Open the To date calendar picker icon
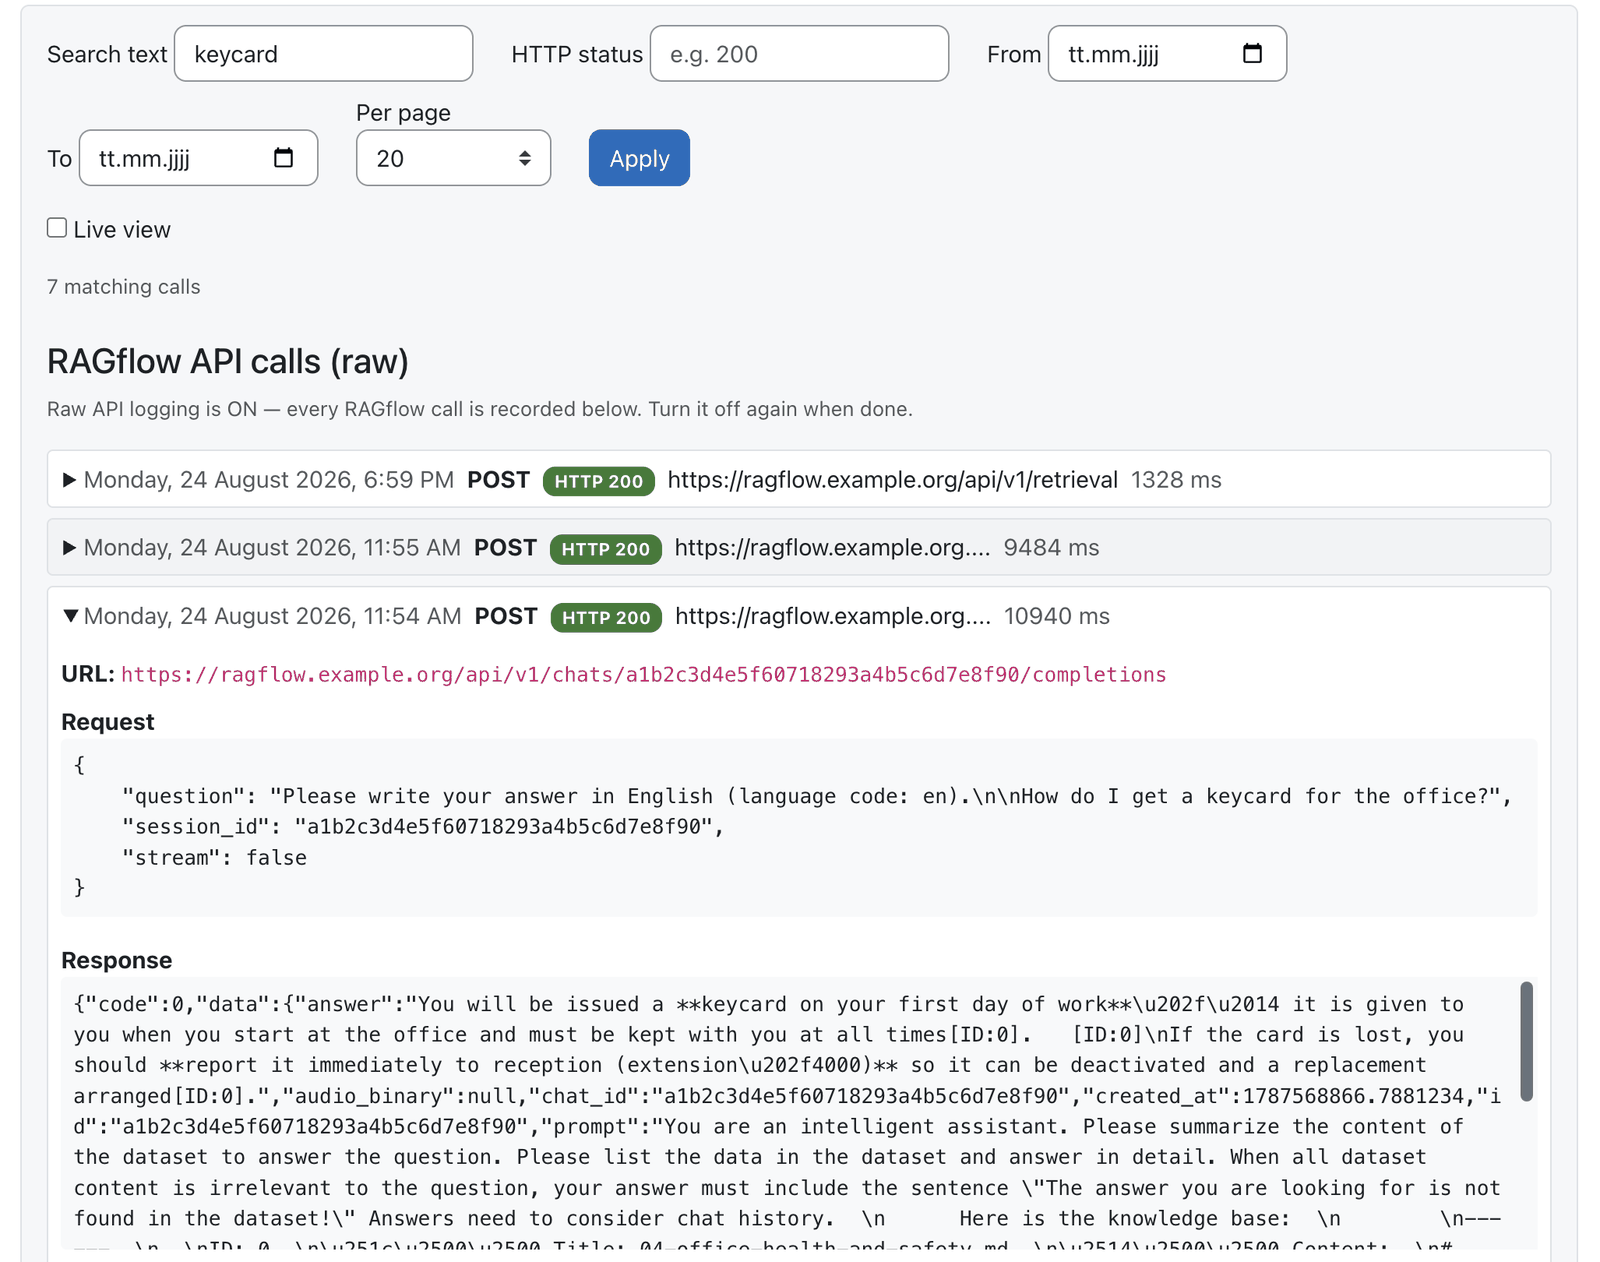Image resolution: width=1600 pixels, height=1262 pixels. pos(283,157)
